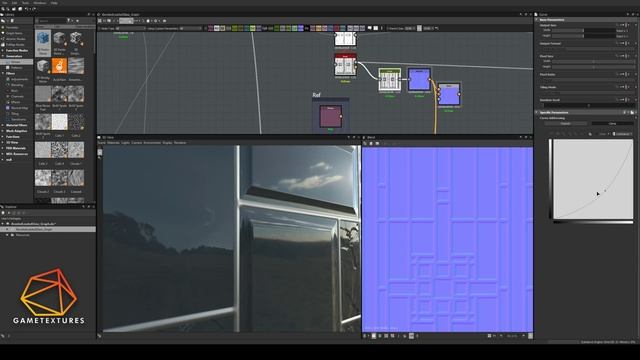Select Favorites in the Library tree
Image resolution: width=640 pixels, height=360 pixels.
12,28
